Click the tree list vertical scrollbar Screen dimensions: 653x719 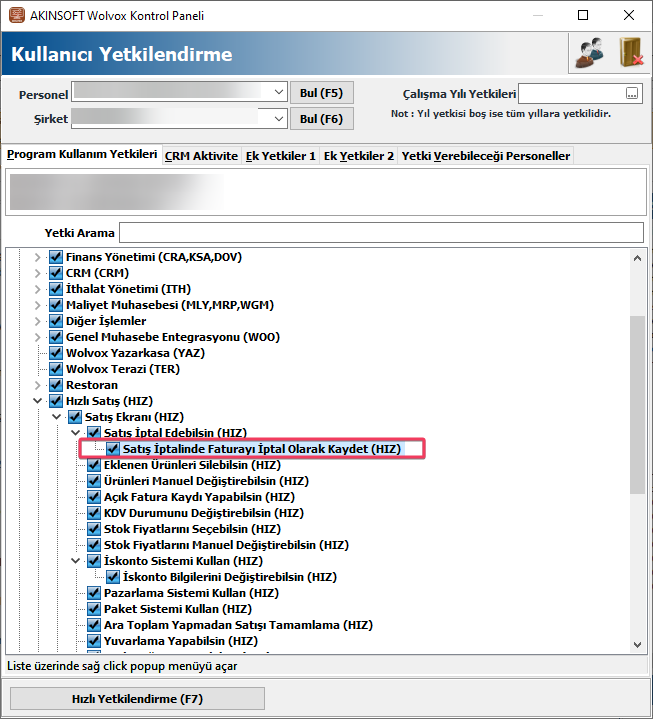click(637, 400)
